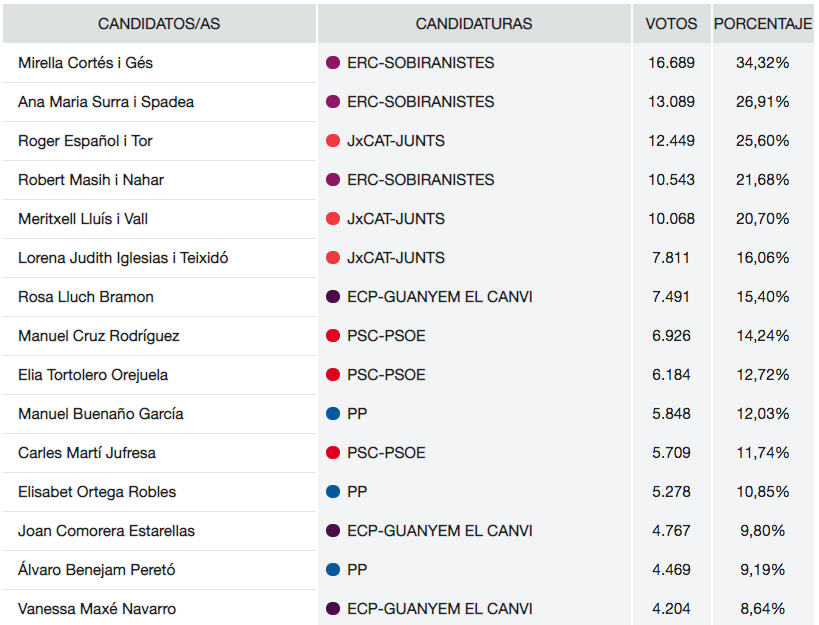Viewport: 819px width, 625px height.
Task: Click the dark purple dot beside Rosa Lluch's party
Action: pos(334,297)
